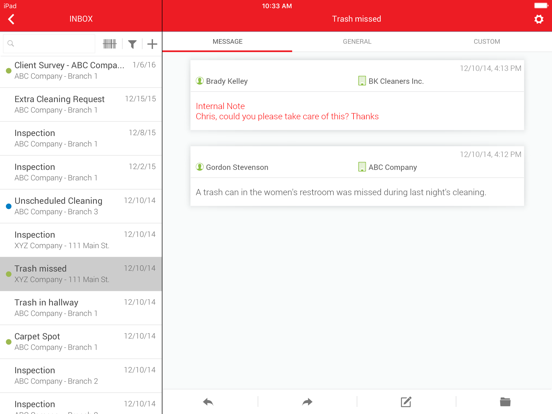This screenshot has width=552, height=414.
Task: Click ABC Company building icon in message
Action: [x=362, y=167]
